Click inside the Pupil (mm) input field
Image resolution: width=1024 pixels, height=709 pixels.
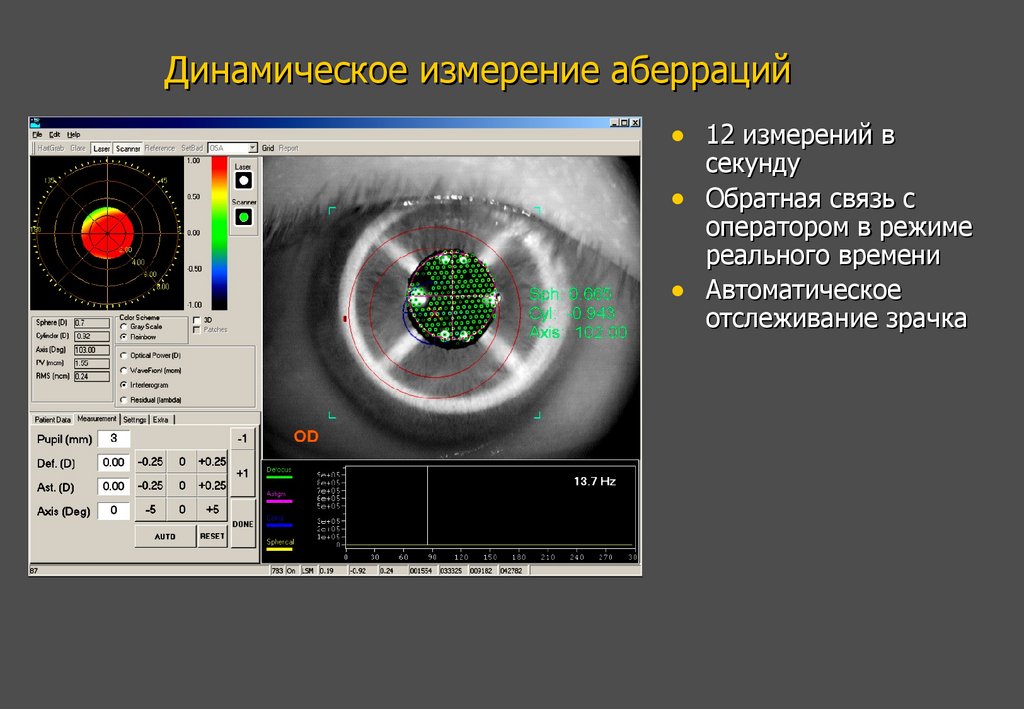[116, 437]
